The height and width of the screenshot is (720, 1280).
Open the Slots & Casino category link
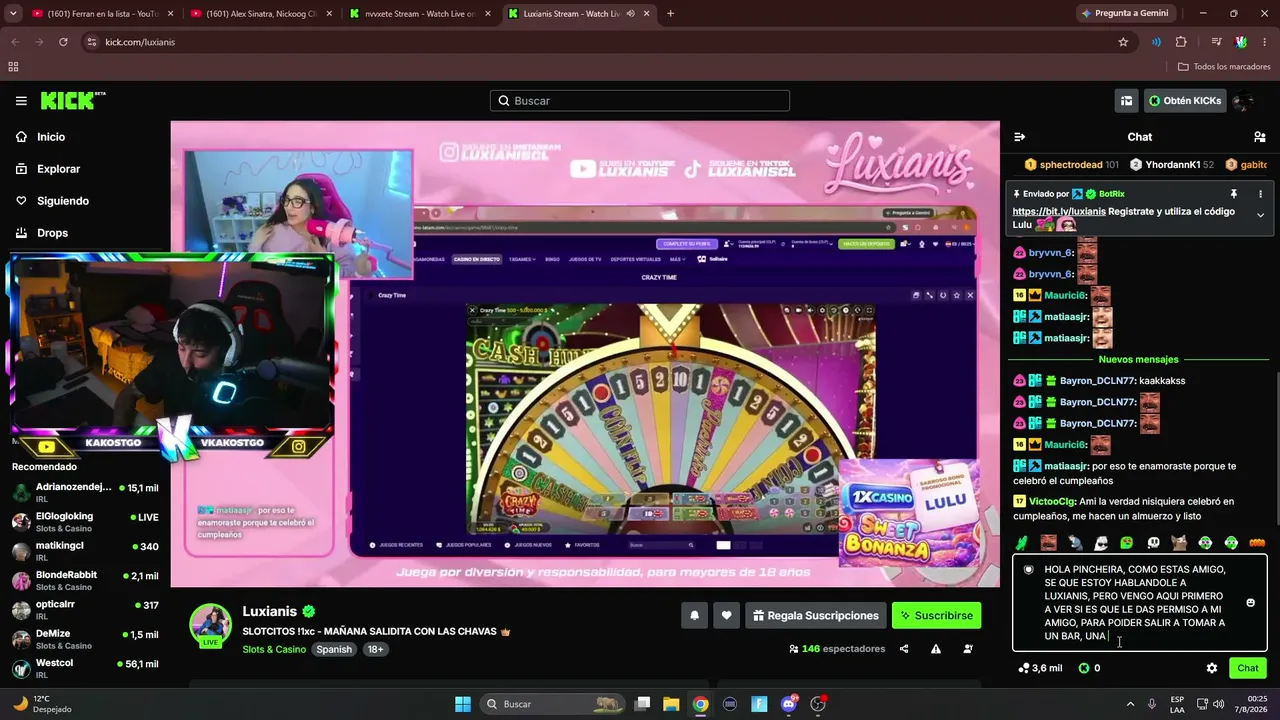[x=274, y=649]
